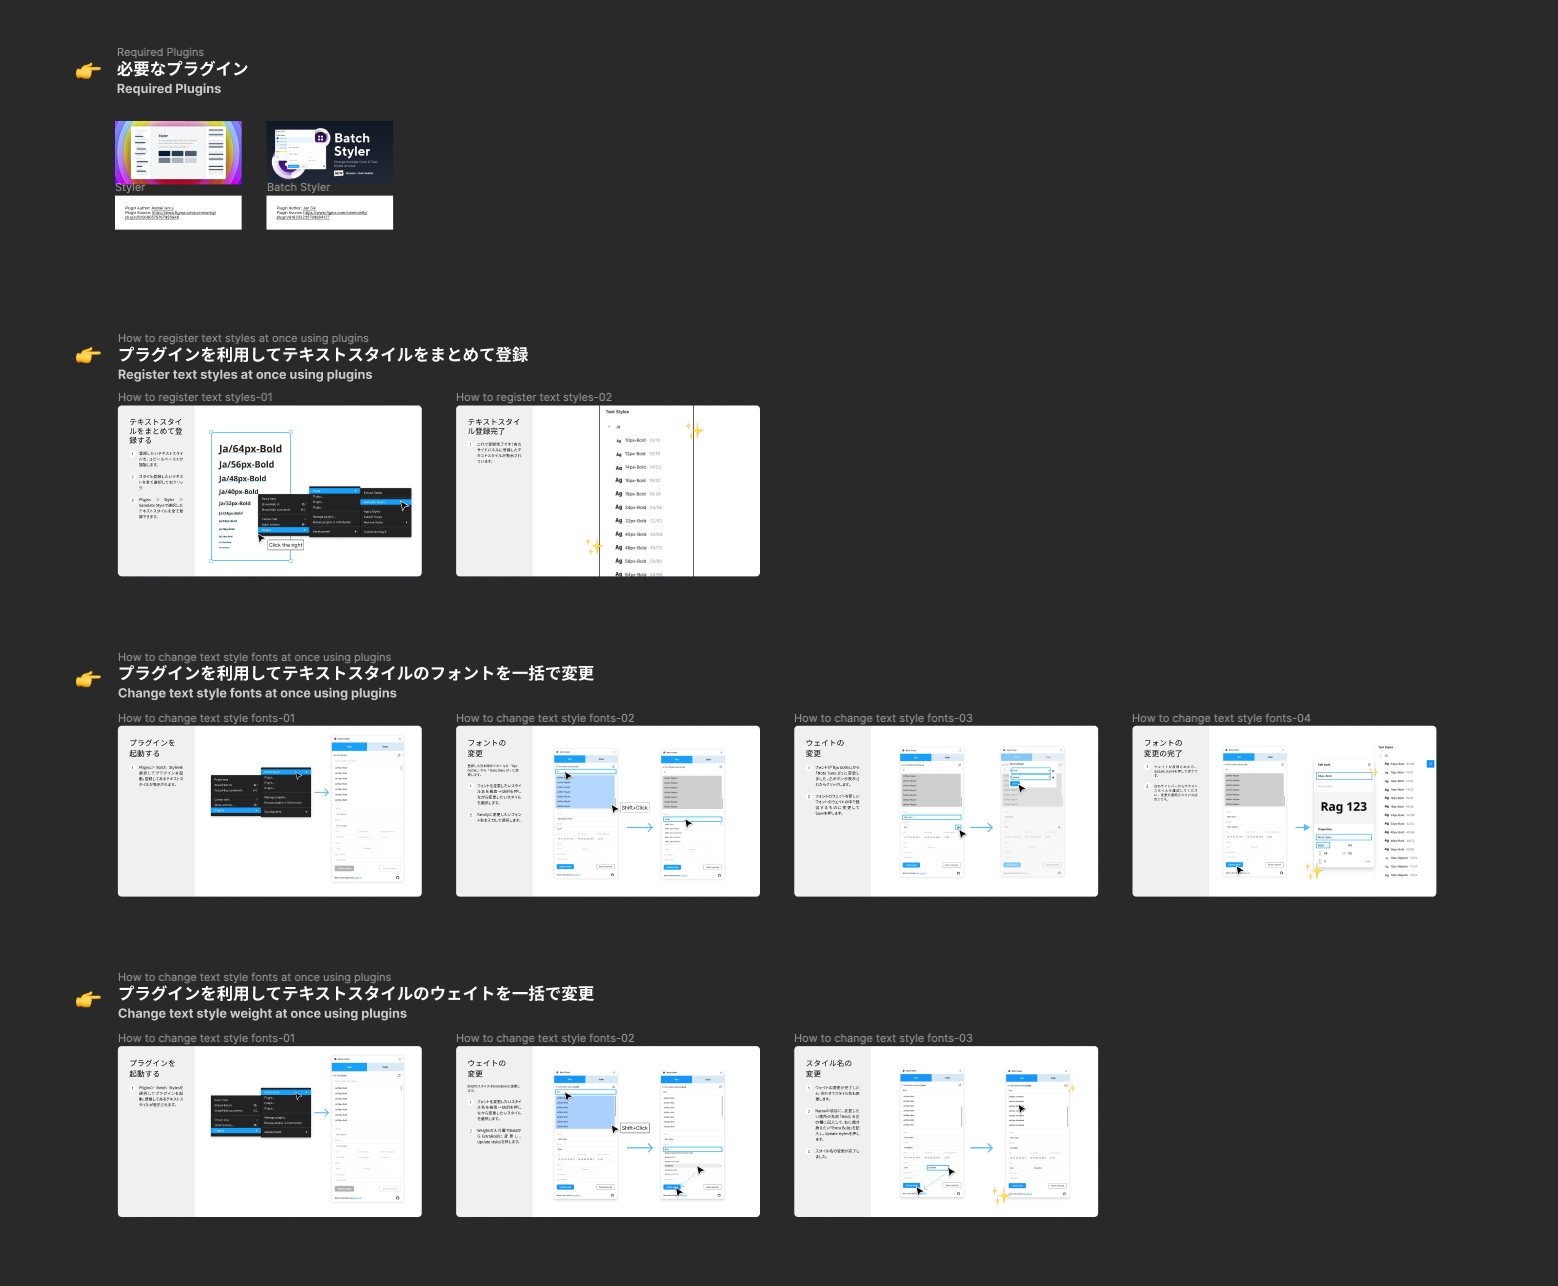Image resolution: width=1558 pixels, height=1286 pixels.
Task: Select the 'How to change text style fonts-04' frame label
Action: coord(1221,718)
